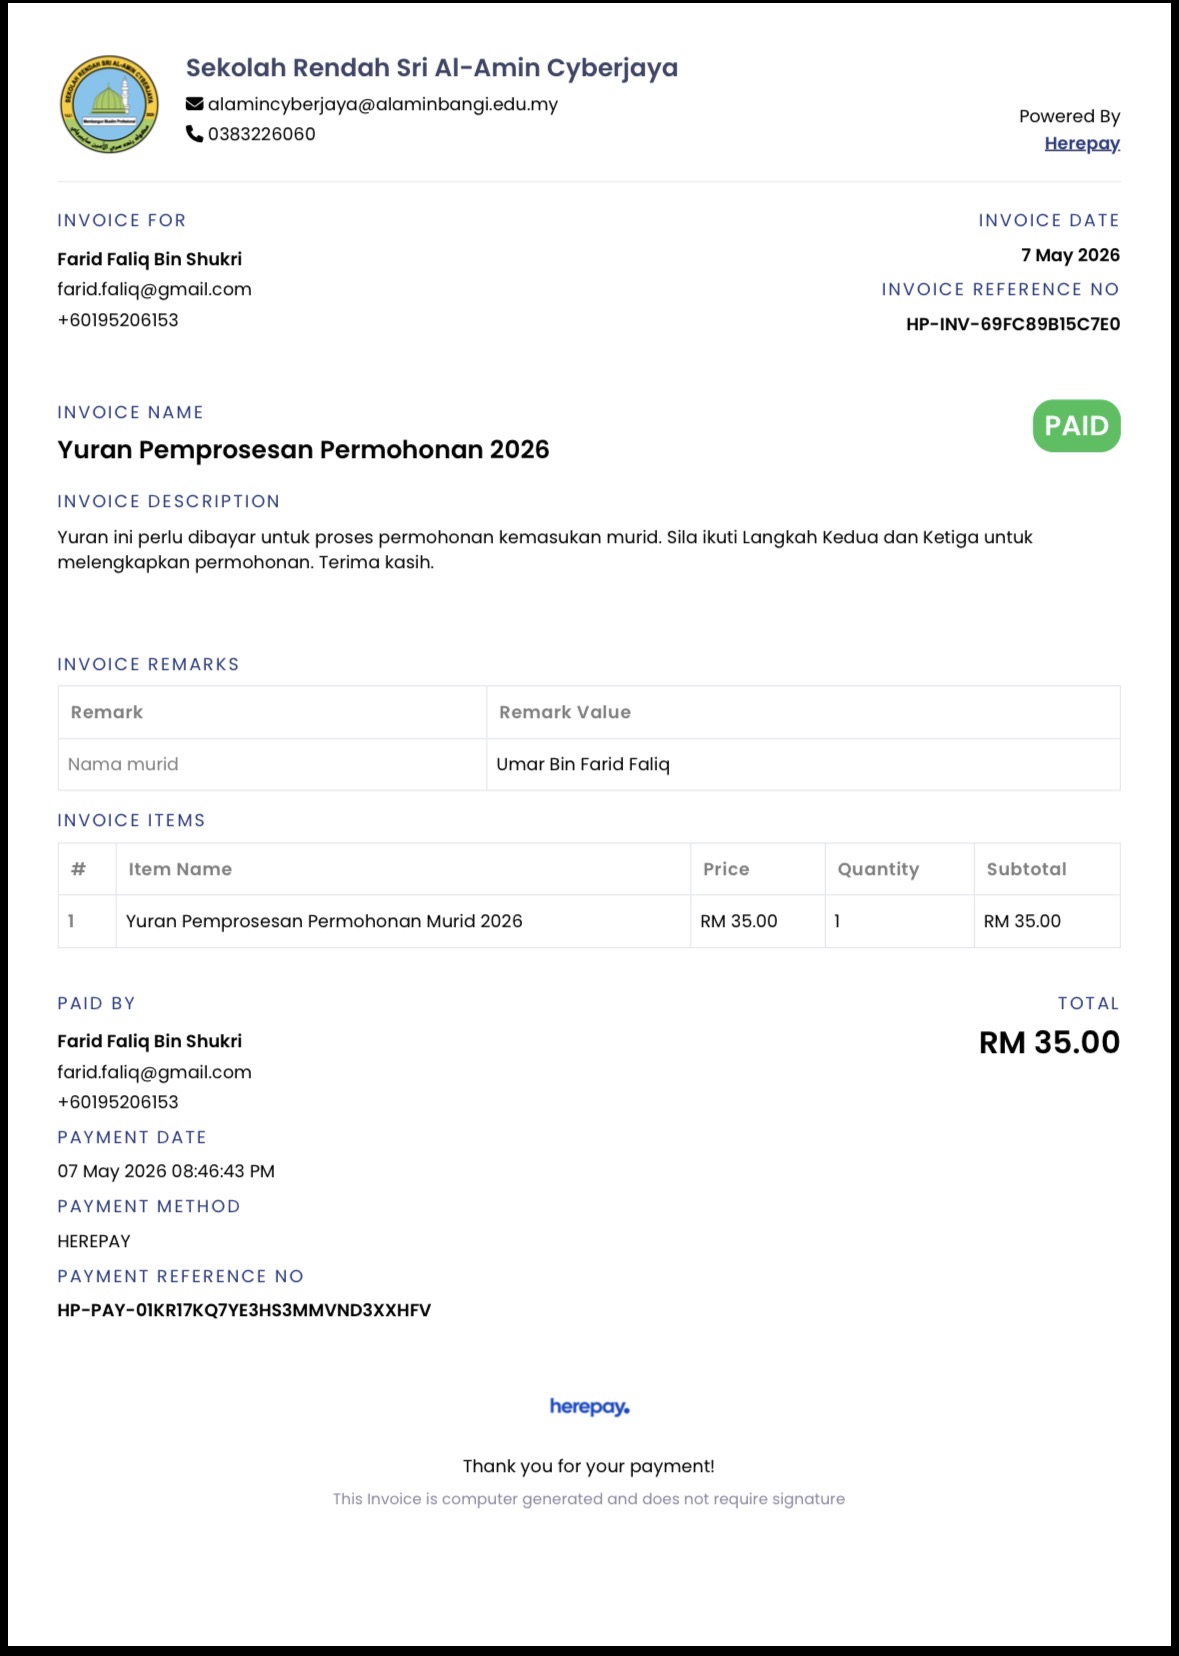Click the phone handset icon
1179x1656 pixels.
pyautogui.click(x=195, y=134)
